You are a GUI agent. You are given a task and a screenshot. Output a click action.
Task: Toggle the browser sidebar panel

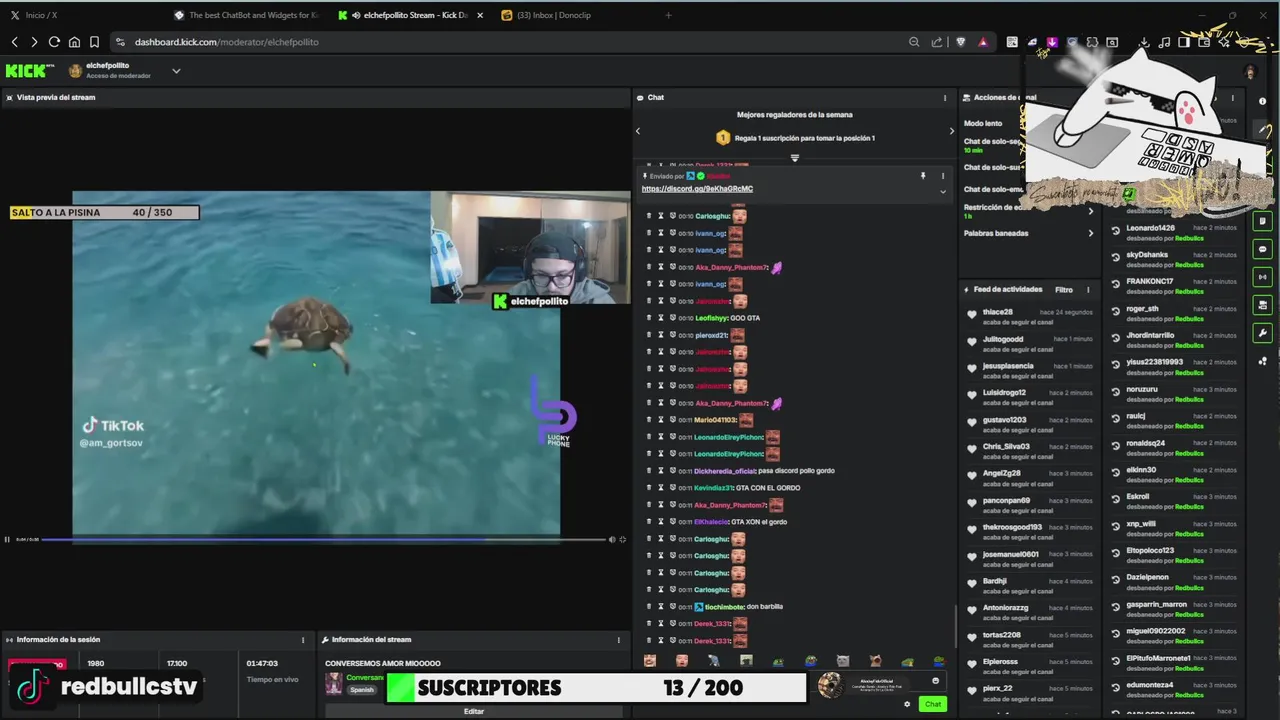click(1184, 42)
